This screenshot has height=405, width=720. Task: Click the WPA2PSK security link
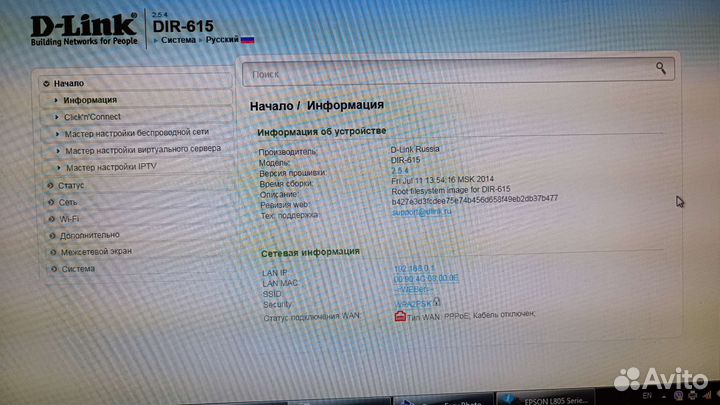(x=412, y=304)
